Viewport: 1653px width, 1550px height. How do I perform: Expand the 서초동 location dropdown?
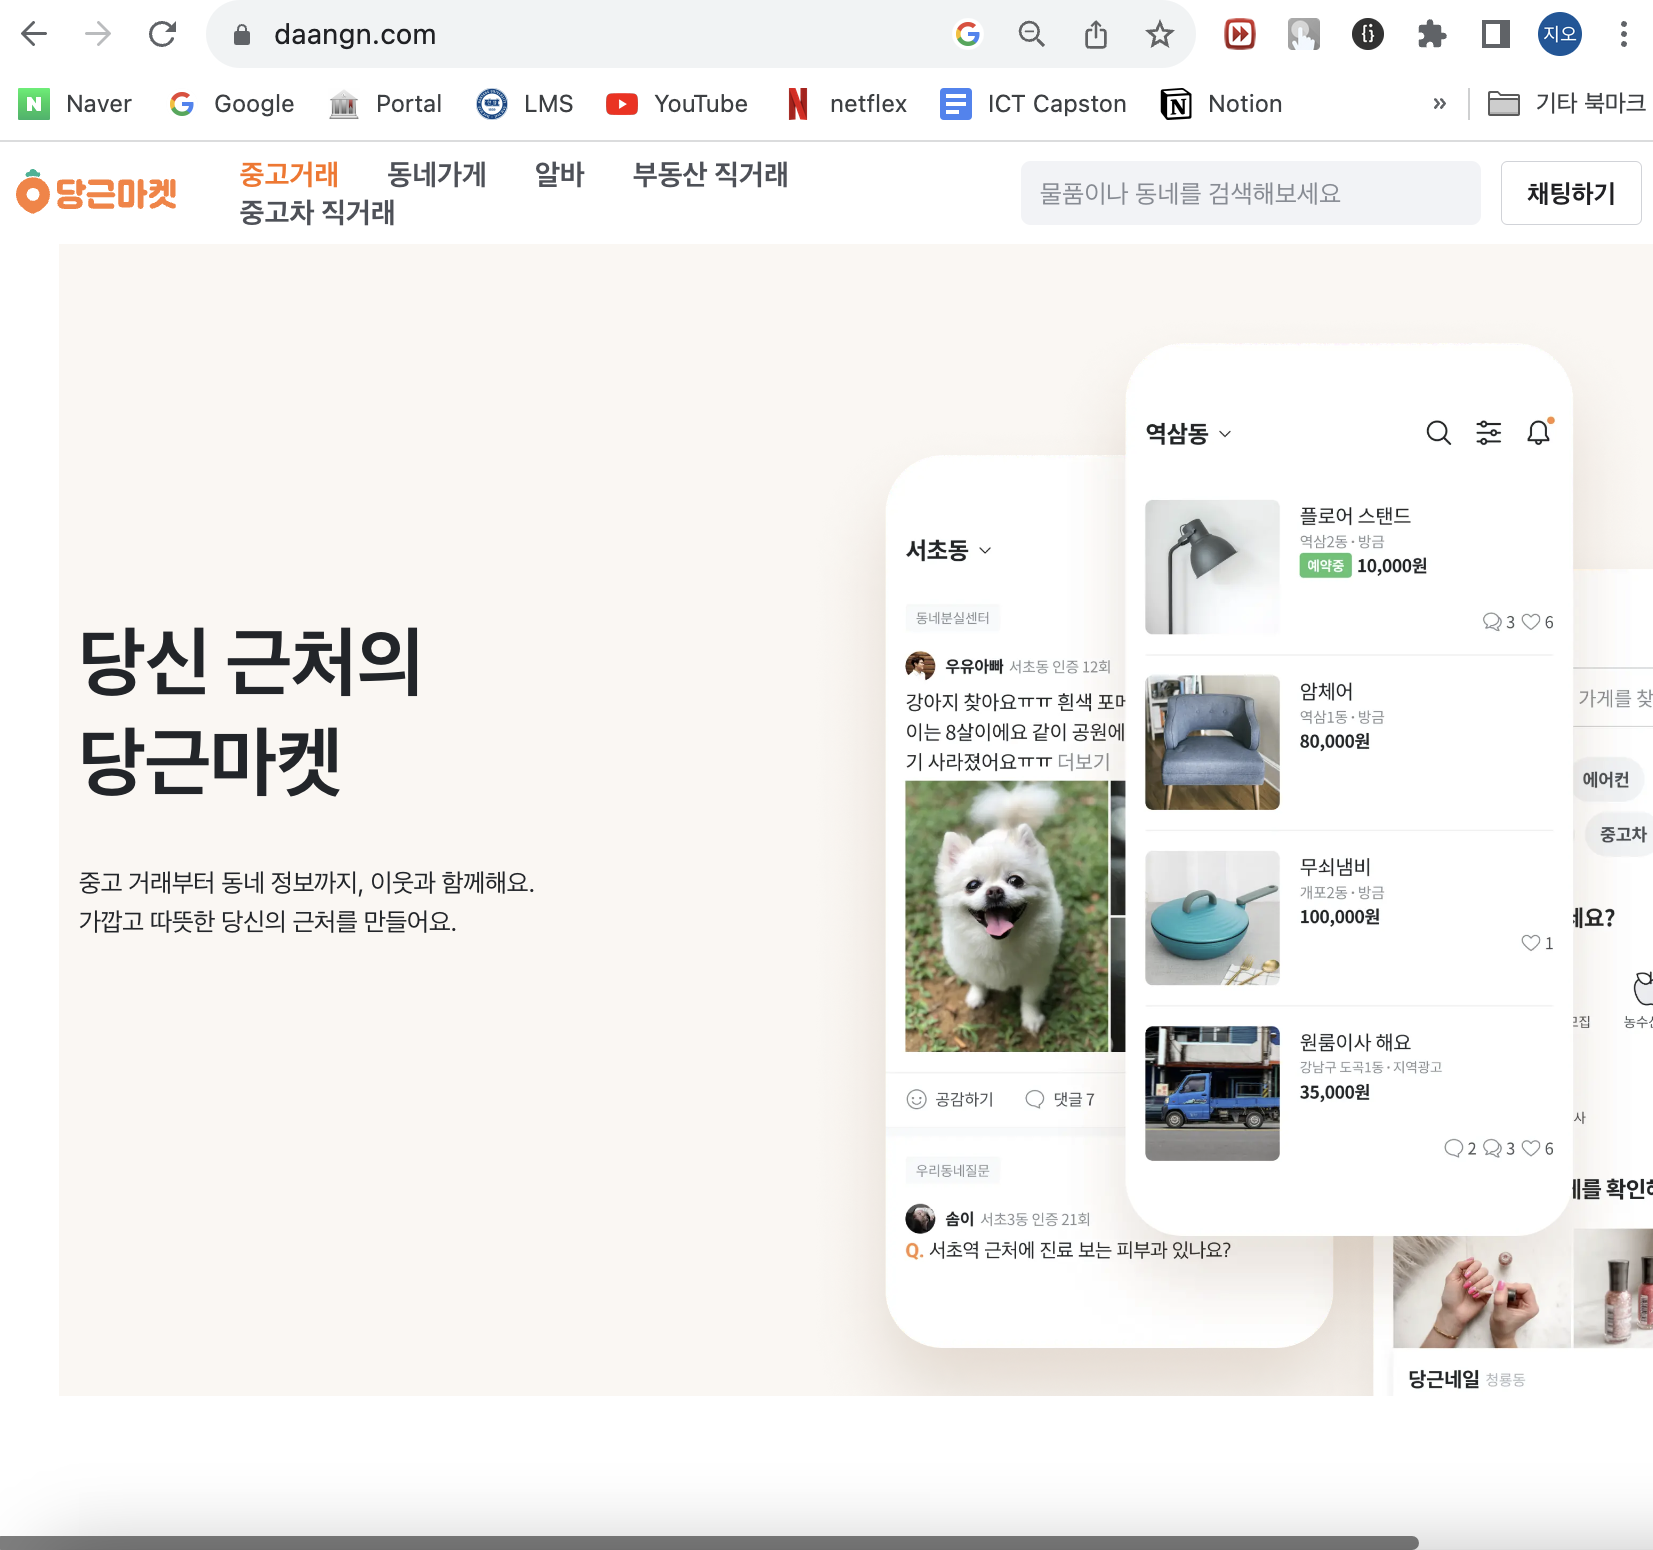point(948,550)
